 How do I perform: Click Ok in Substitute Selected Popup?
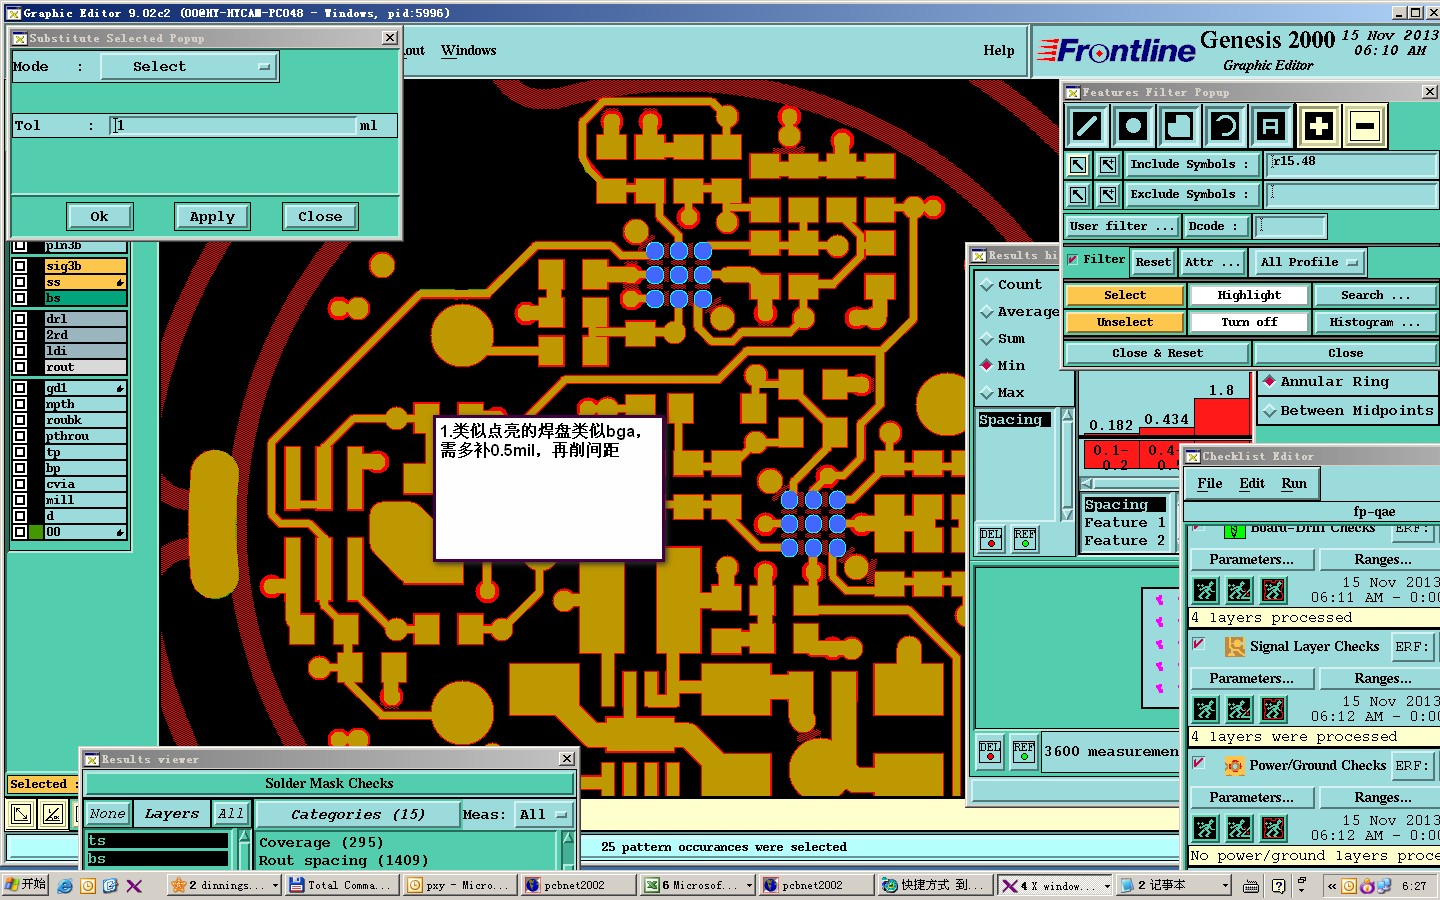point(99,217)
